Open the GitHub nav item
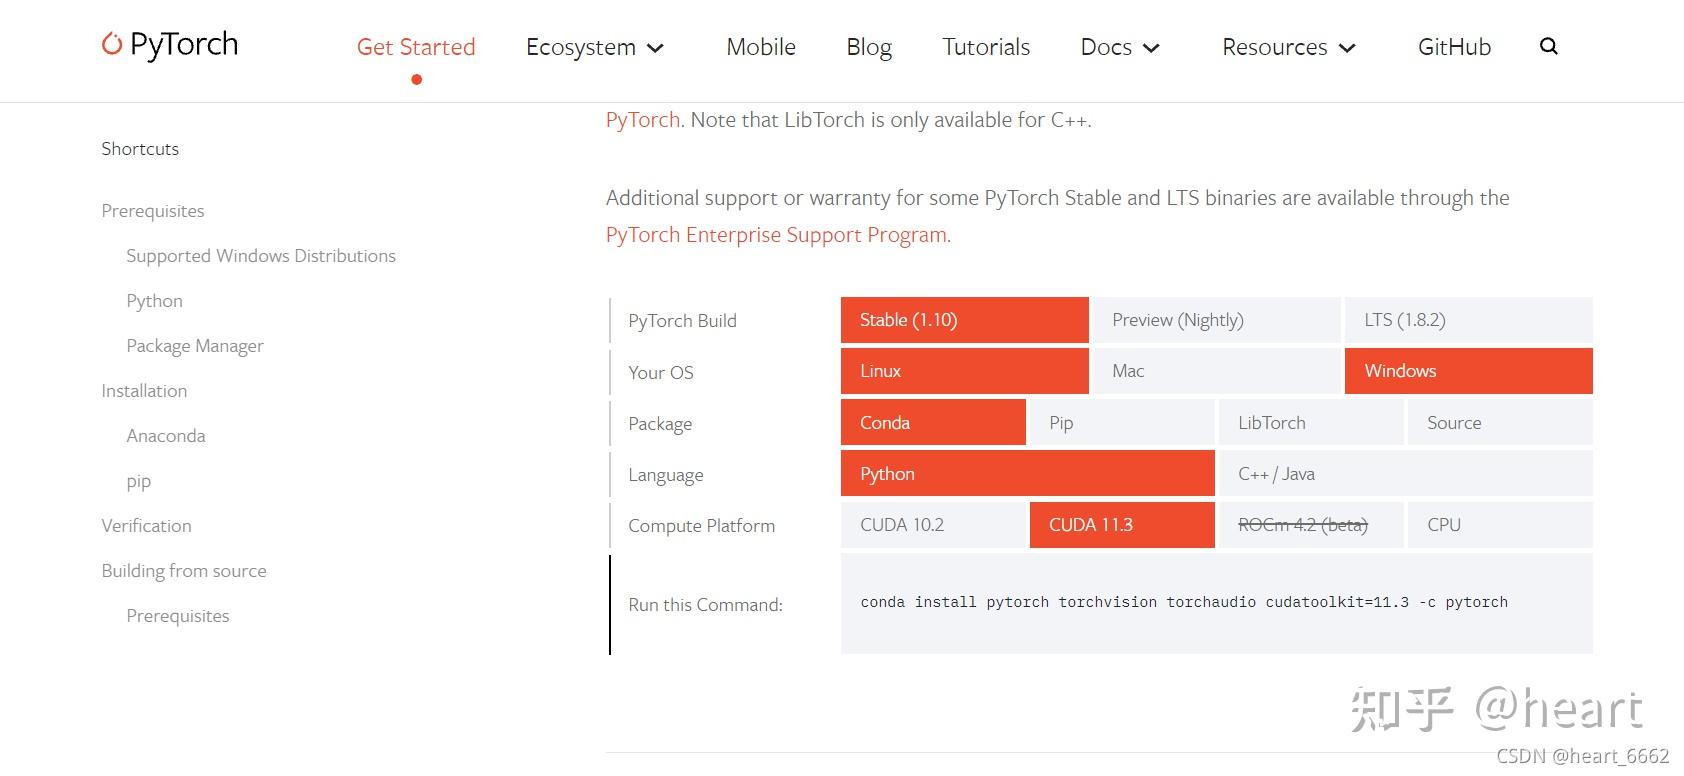The image size is (1684, 776). point(1454,47)
